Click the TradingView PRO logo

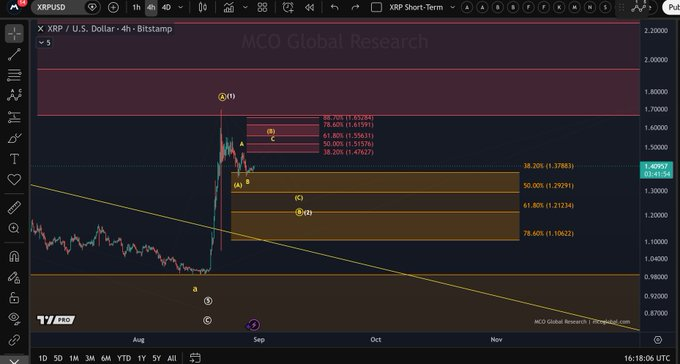pos(56,320)
